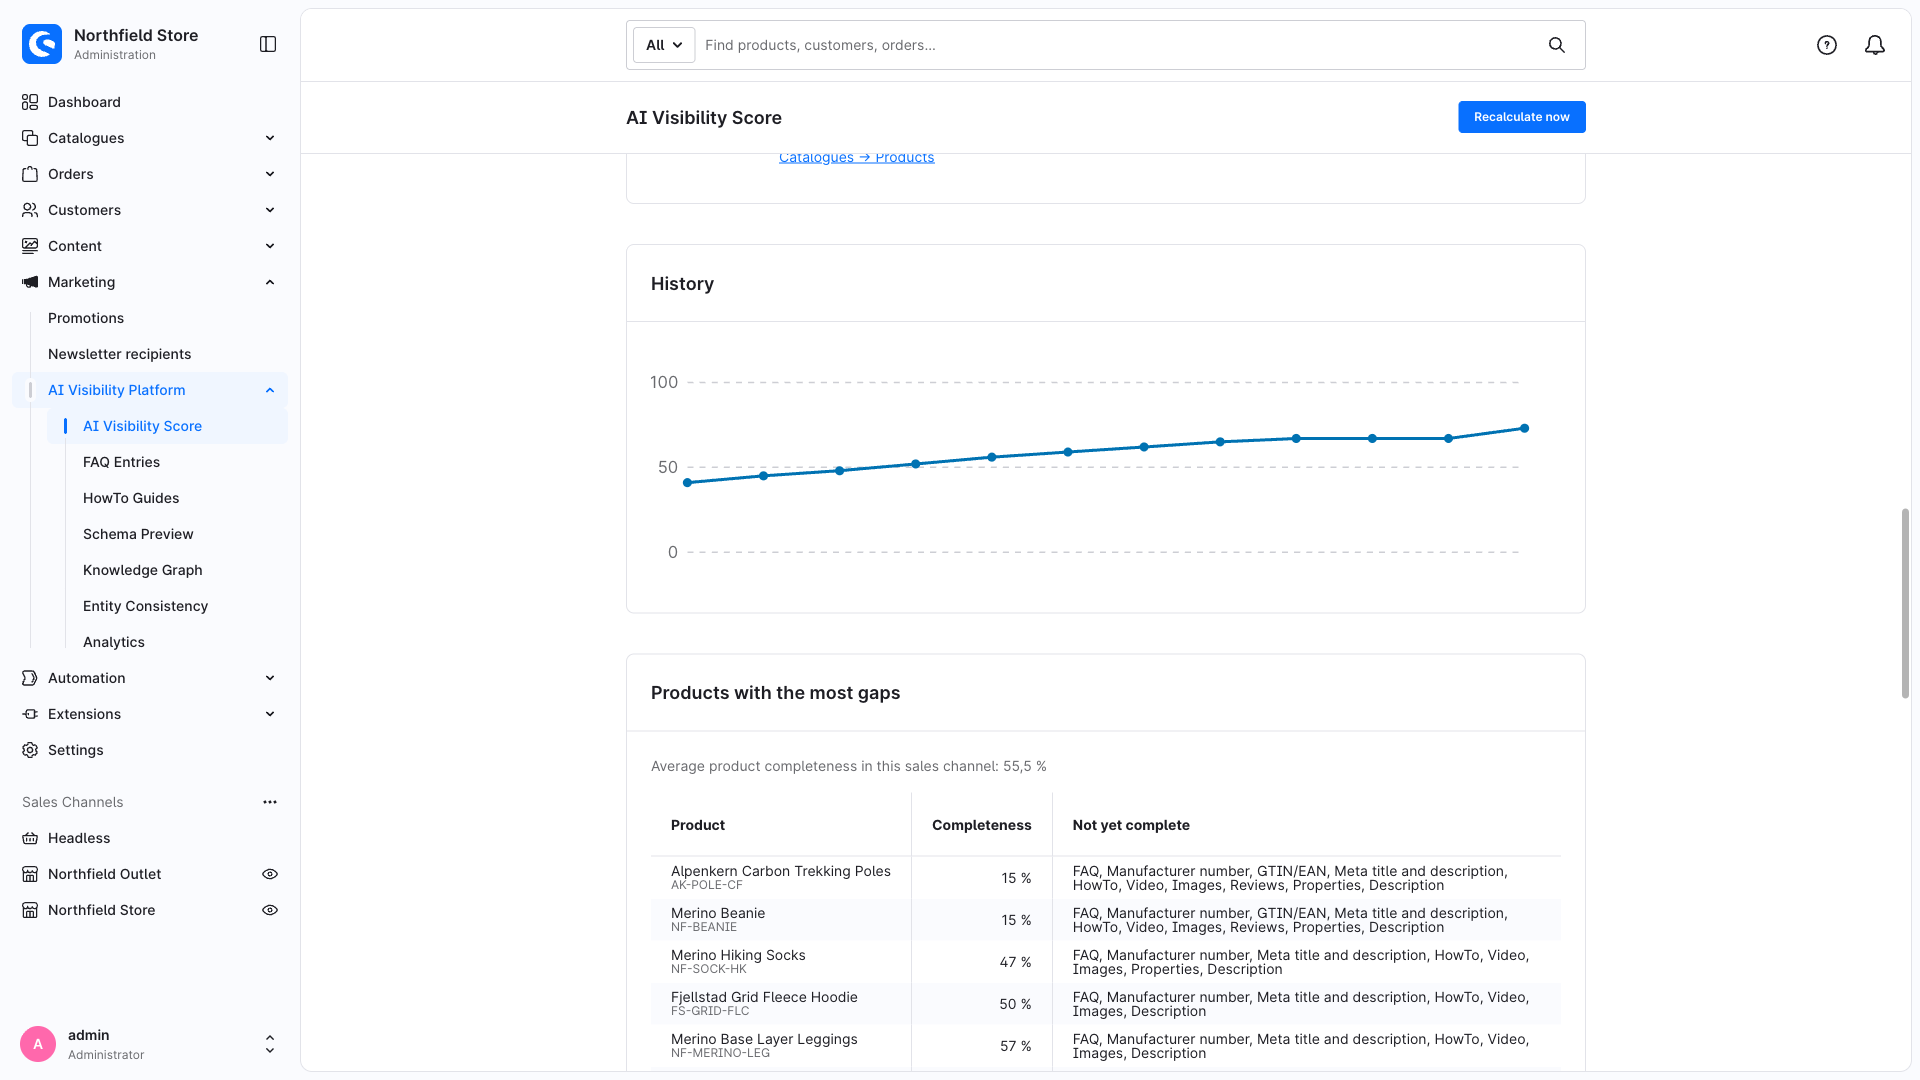Click the Content icon
Viewport: 1920px width, 1080px height.
click(x=30, y=246)
